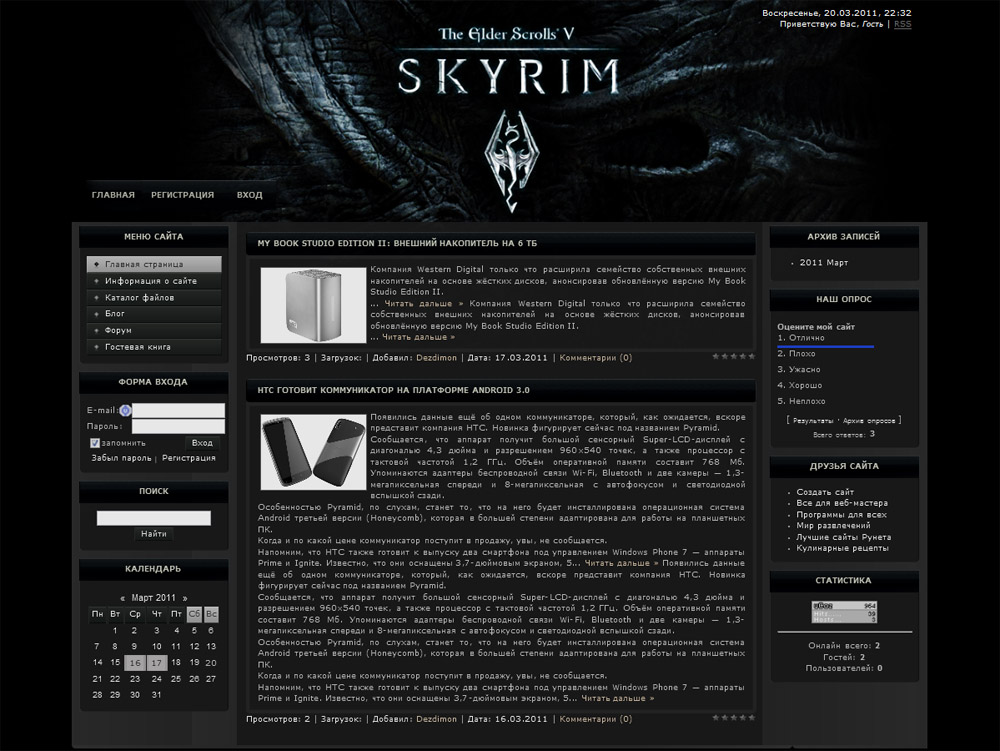Open the ВХОД top navigation item
Screen dimensions: 1000x751
[x=249, y=195]
